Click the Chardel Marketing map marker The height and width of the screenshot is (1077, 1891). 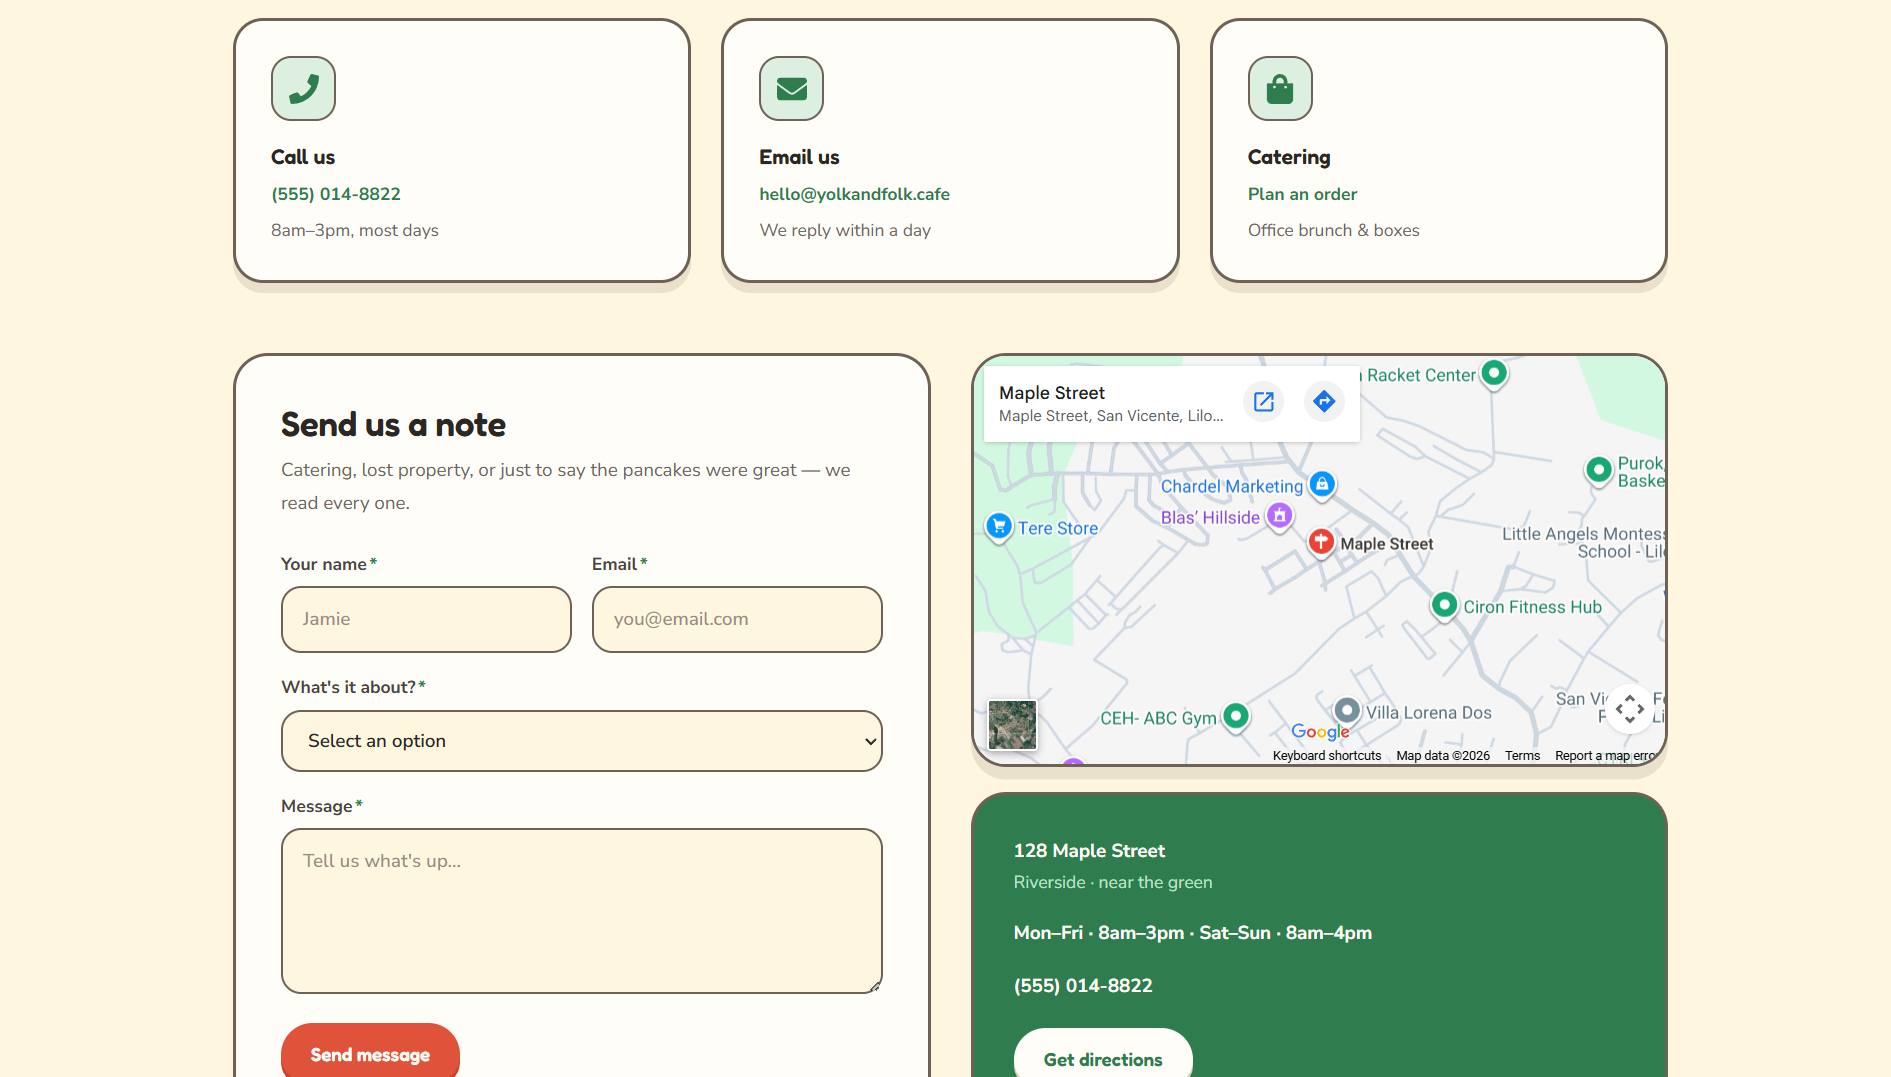click(x=1322, y=485)
